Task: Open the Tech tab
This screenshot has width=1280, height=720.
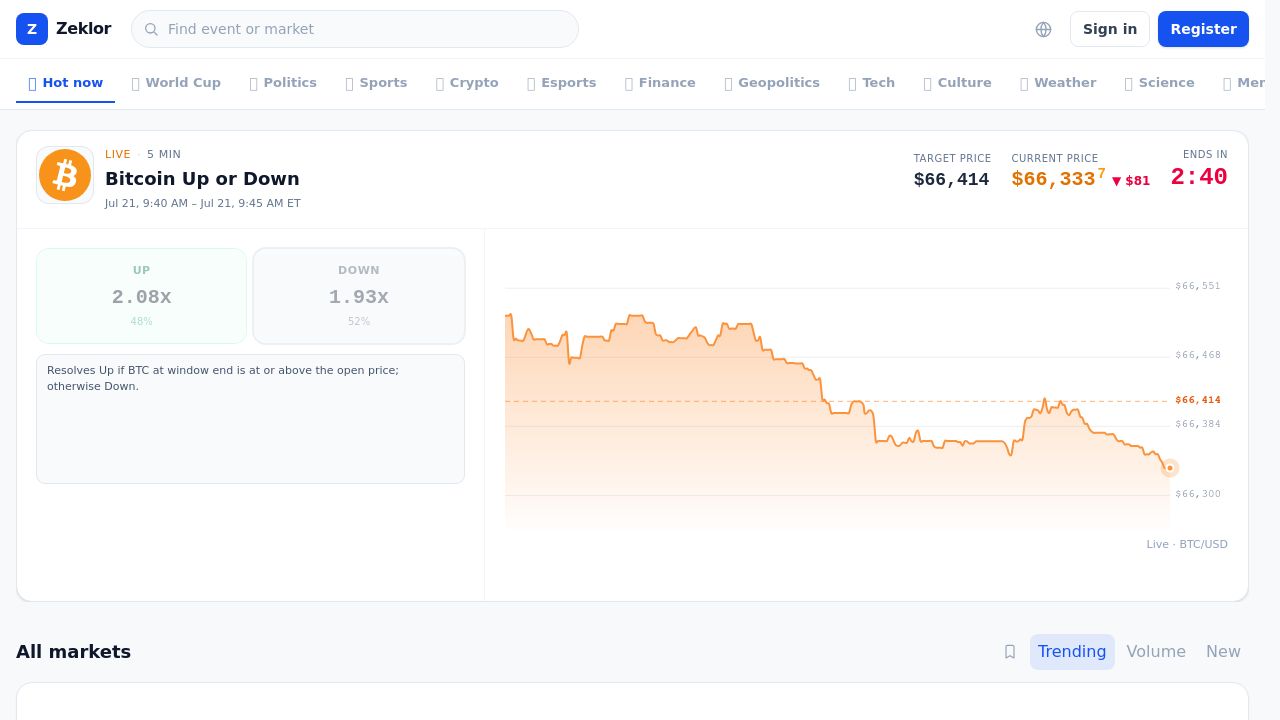Action: 872,83
